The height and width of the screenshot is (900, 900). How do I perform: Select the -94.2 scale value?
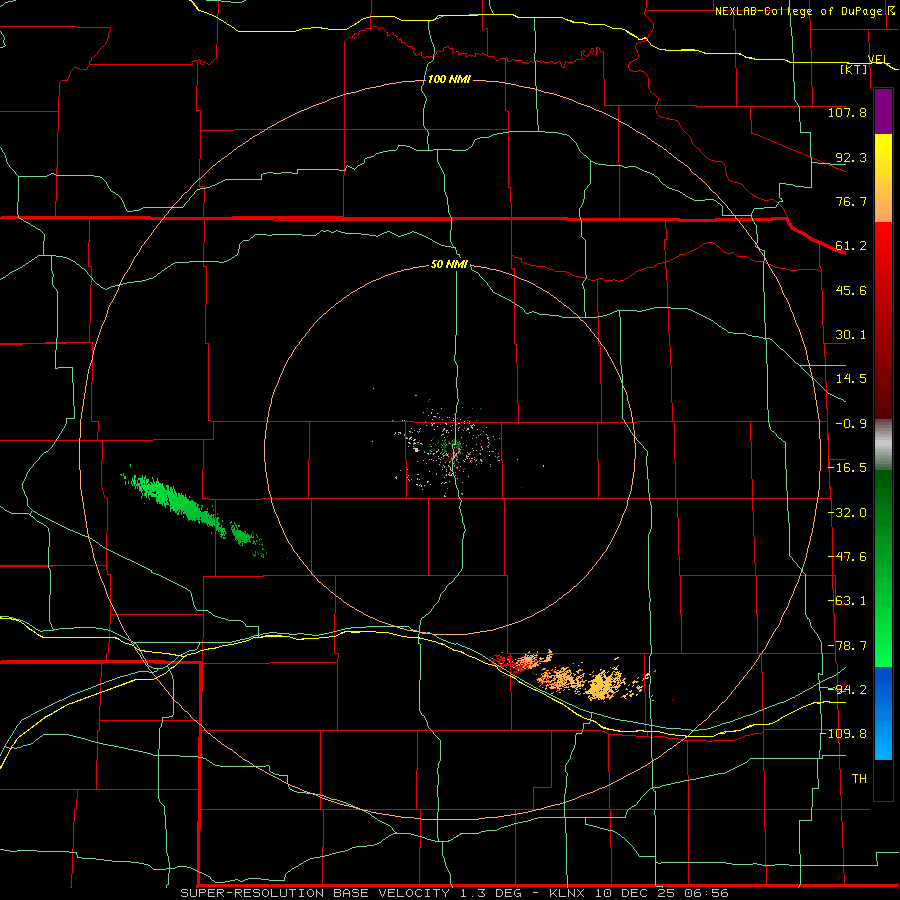[x=847, y=689]
